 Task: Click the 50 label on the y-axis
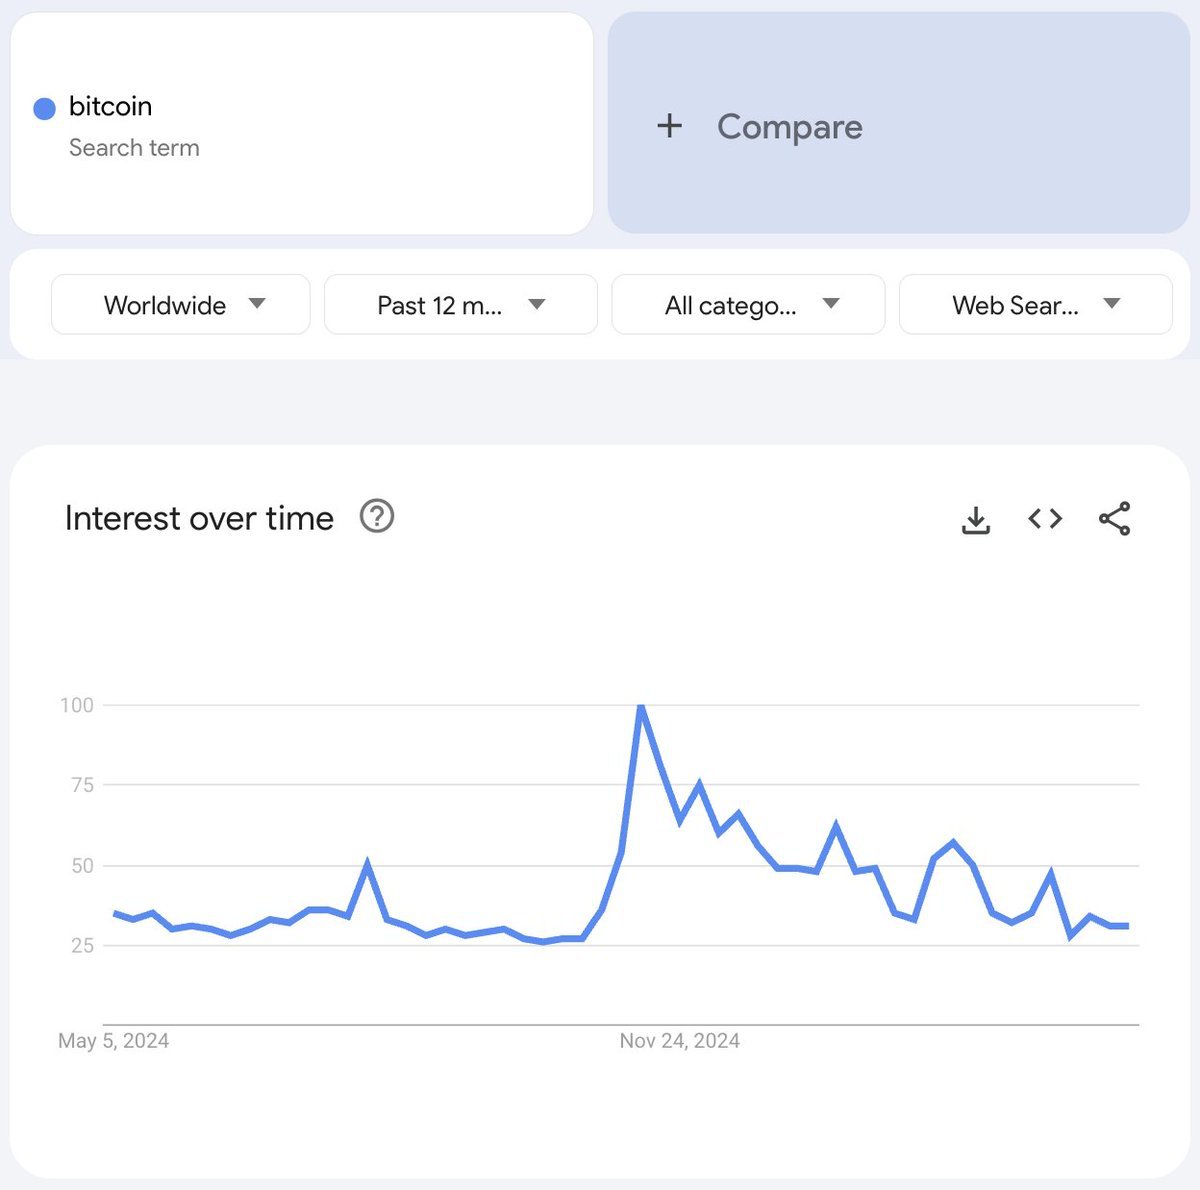82,866
